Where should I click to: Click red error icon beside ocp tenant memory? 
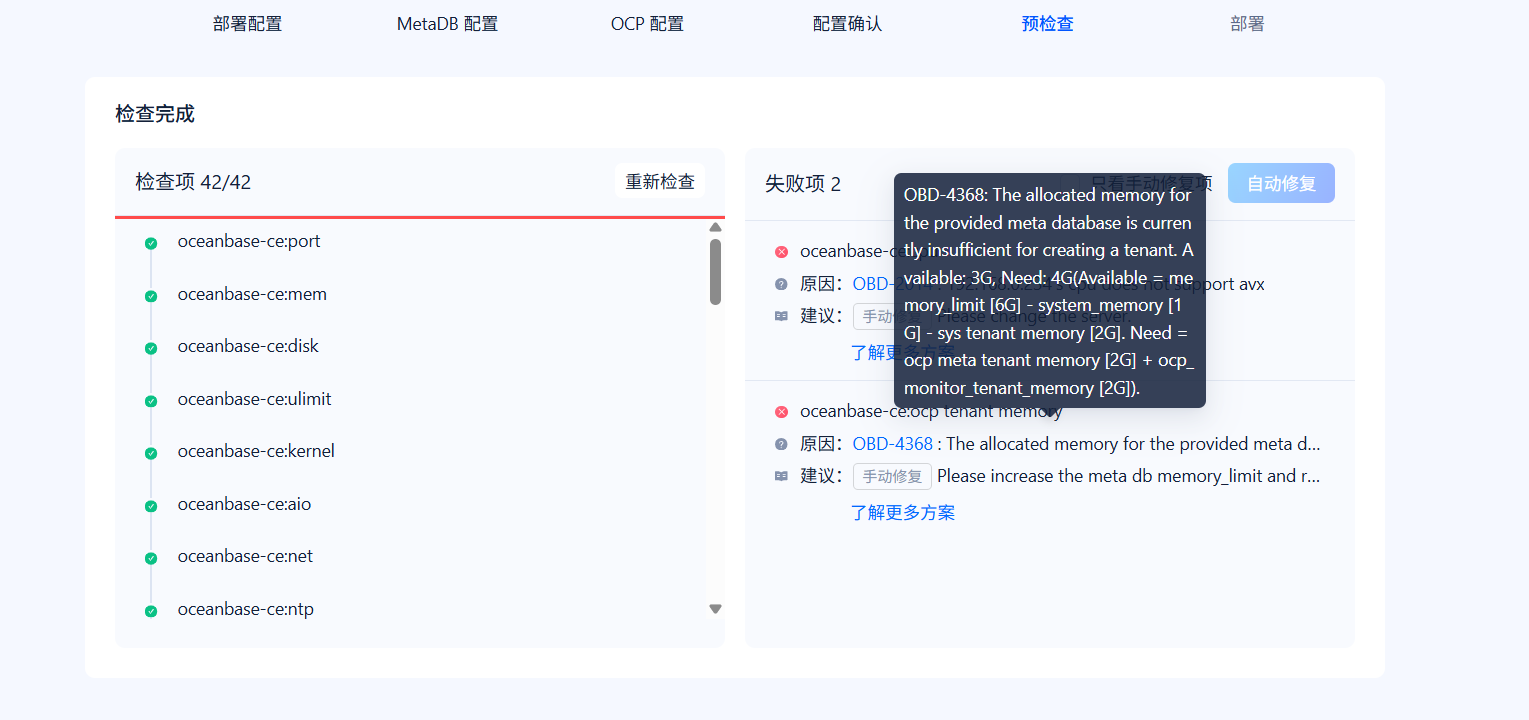pyautogui.click(x=781, y=412)
